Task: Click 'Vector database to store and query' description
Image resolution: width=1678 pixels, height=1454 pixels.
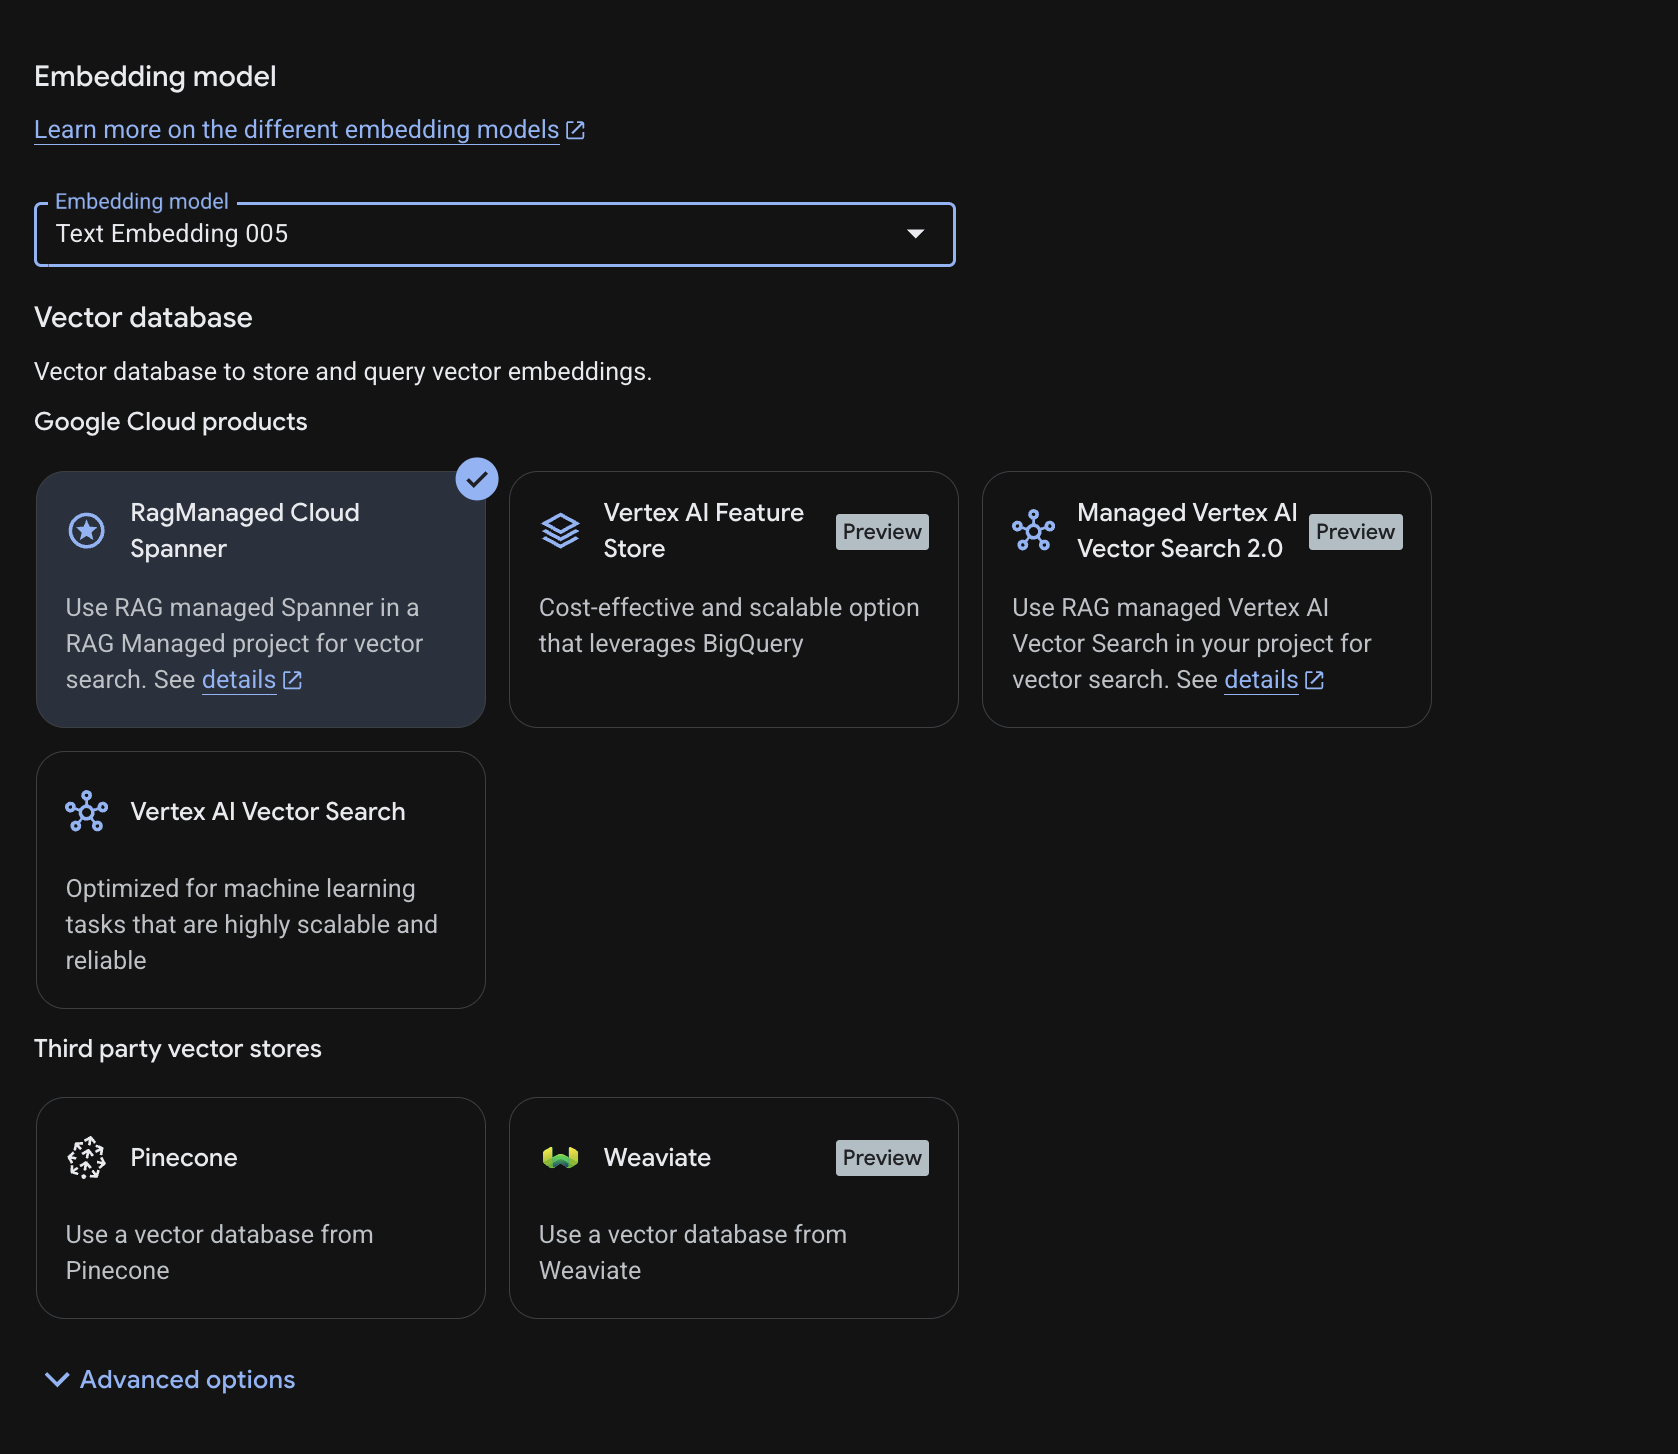Action: [x=343, y=372]
